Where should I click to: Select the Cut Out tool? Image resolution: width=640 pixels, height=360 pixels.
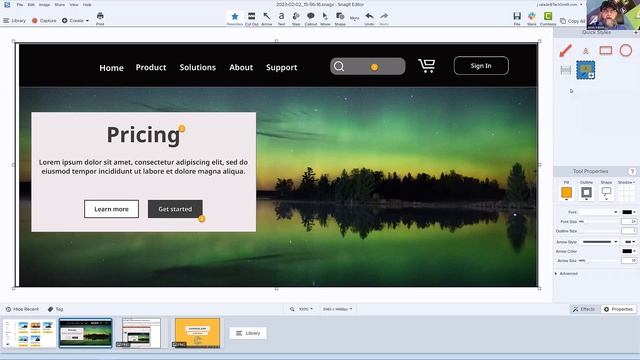[251, 18]
